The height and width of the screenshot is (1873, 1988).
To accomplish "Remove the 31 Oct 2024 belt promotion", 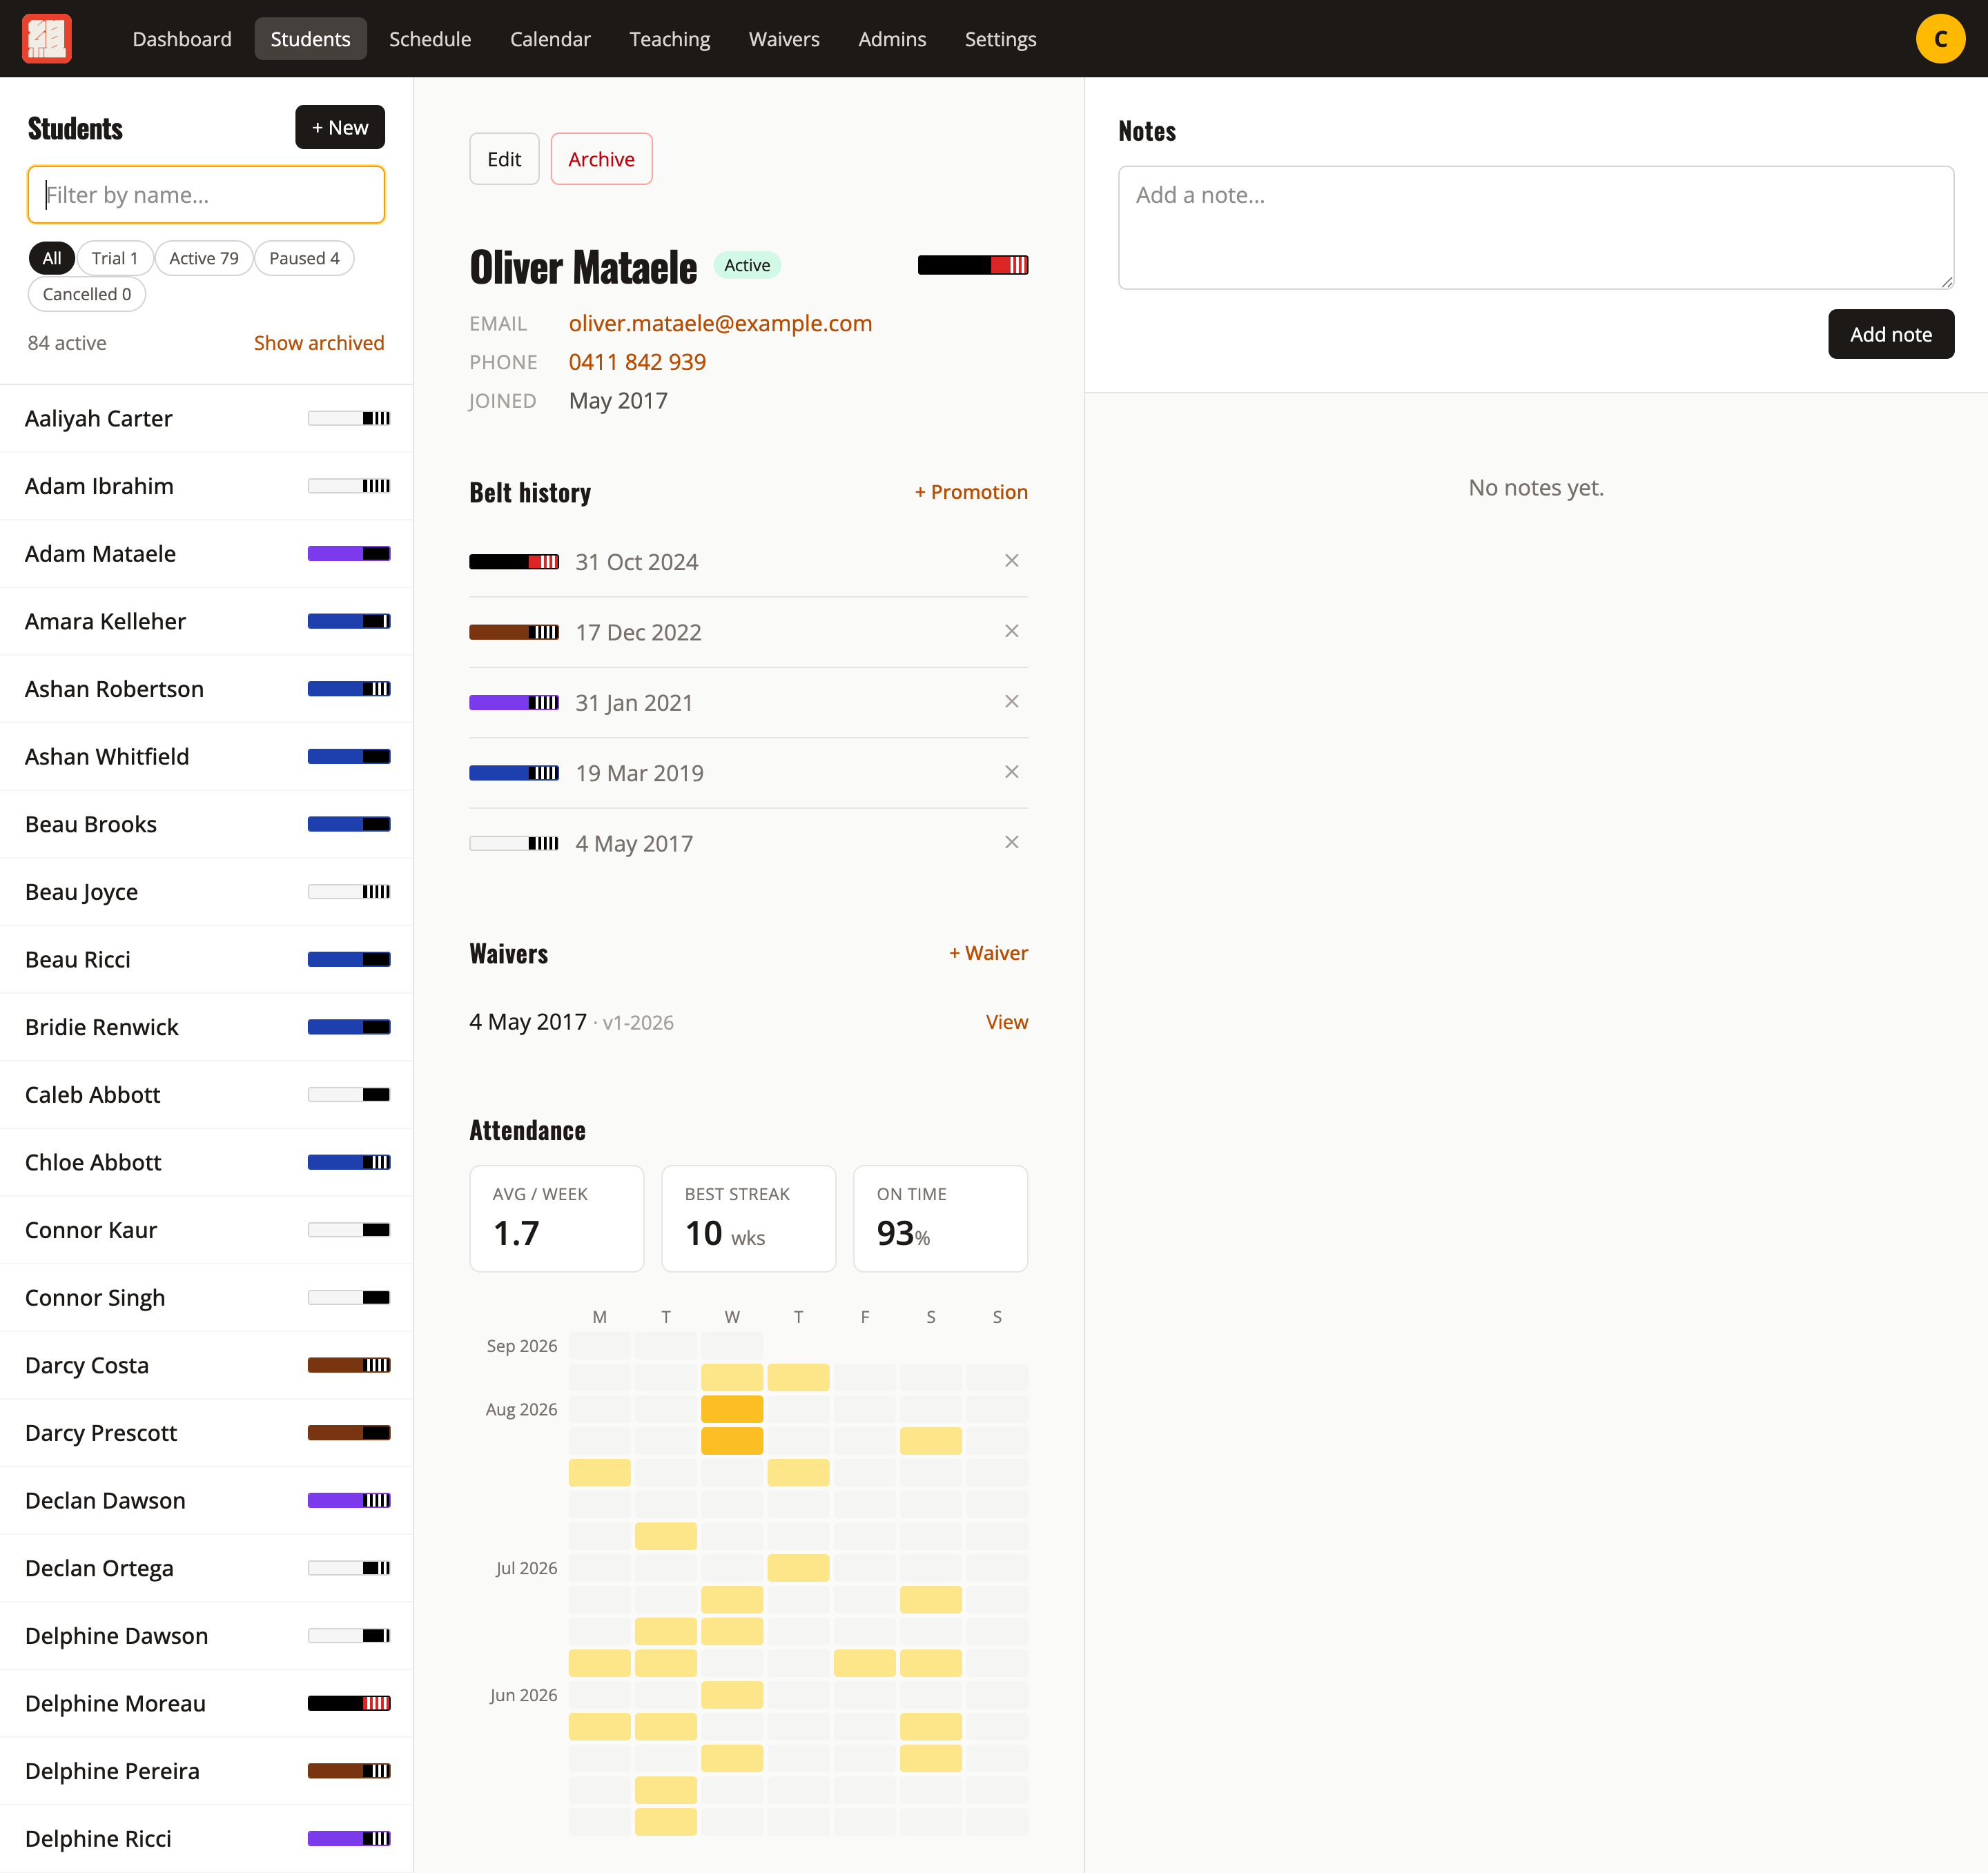I will [x=1011, y=561].
